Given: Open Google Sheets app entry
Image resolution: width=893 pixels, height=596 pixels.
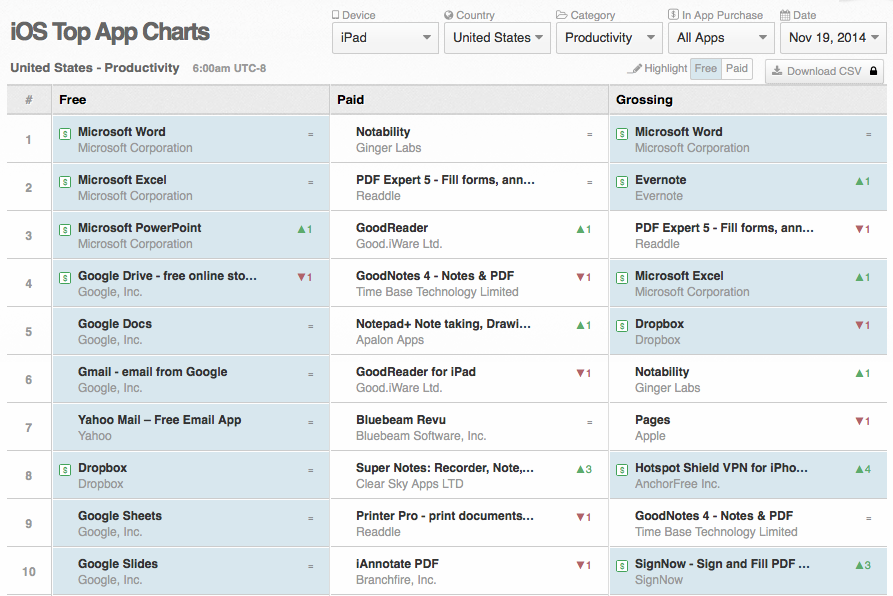Looking at the screenshot, I should 120,516.
